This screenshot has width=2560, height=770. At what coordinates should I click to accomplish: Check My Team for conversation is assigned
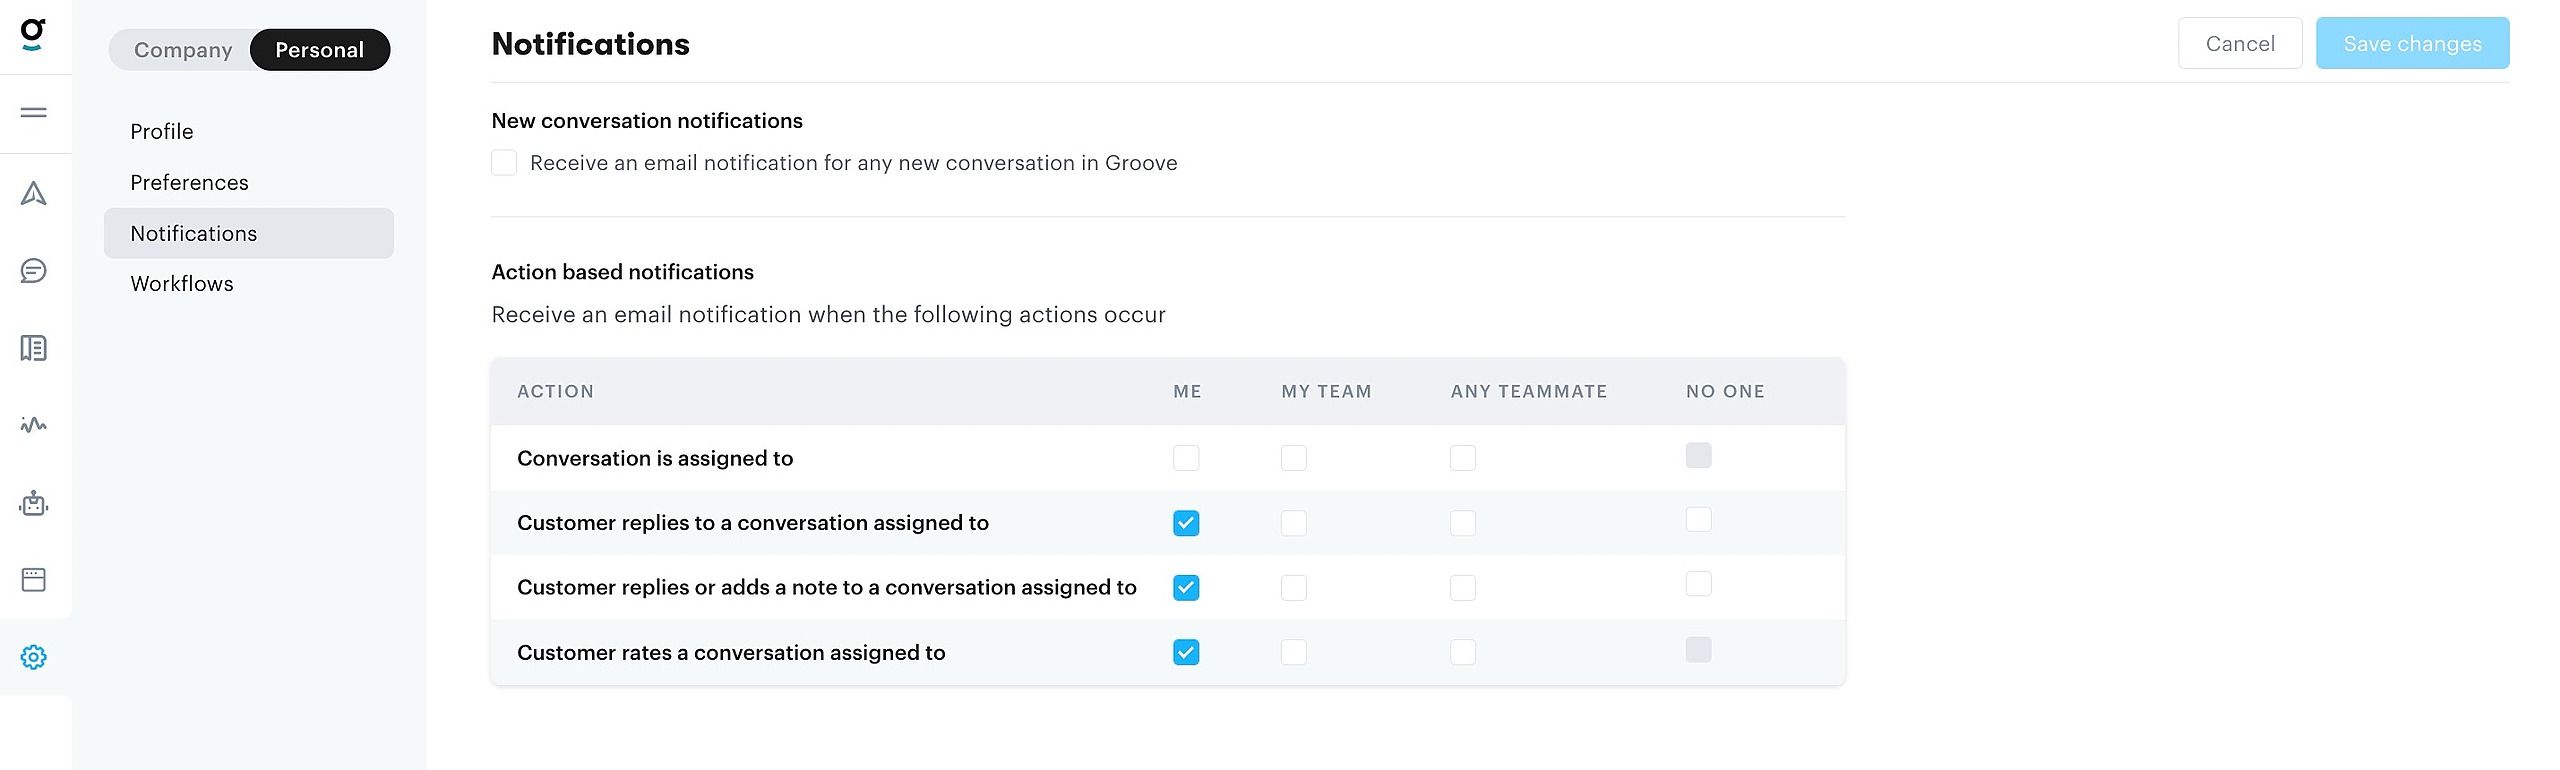click(1293, 458)
